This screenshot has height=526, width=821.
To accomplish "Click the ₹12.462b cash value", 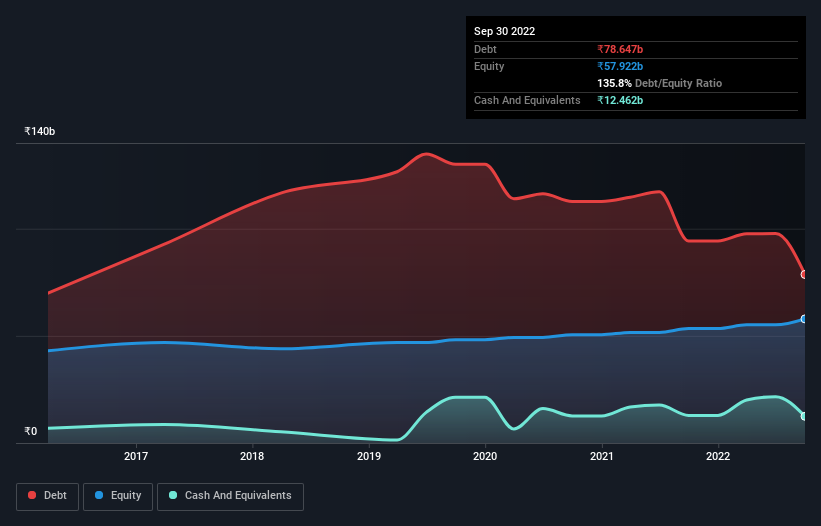I will tap(620, 100).
